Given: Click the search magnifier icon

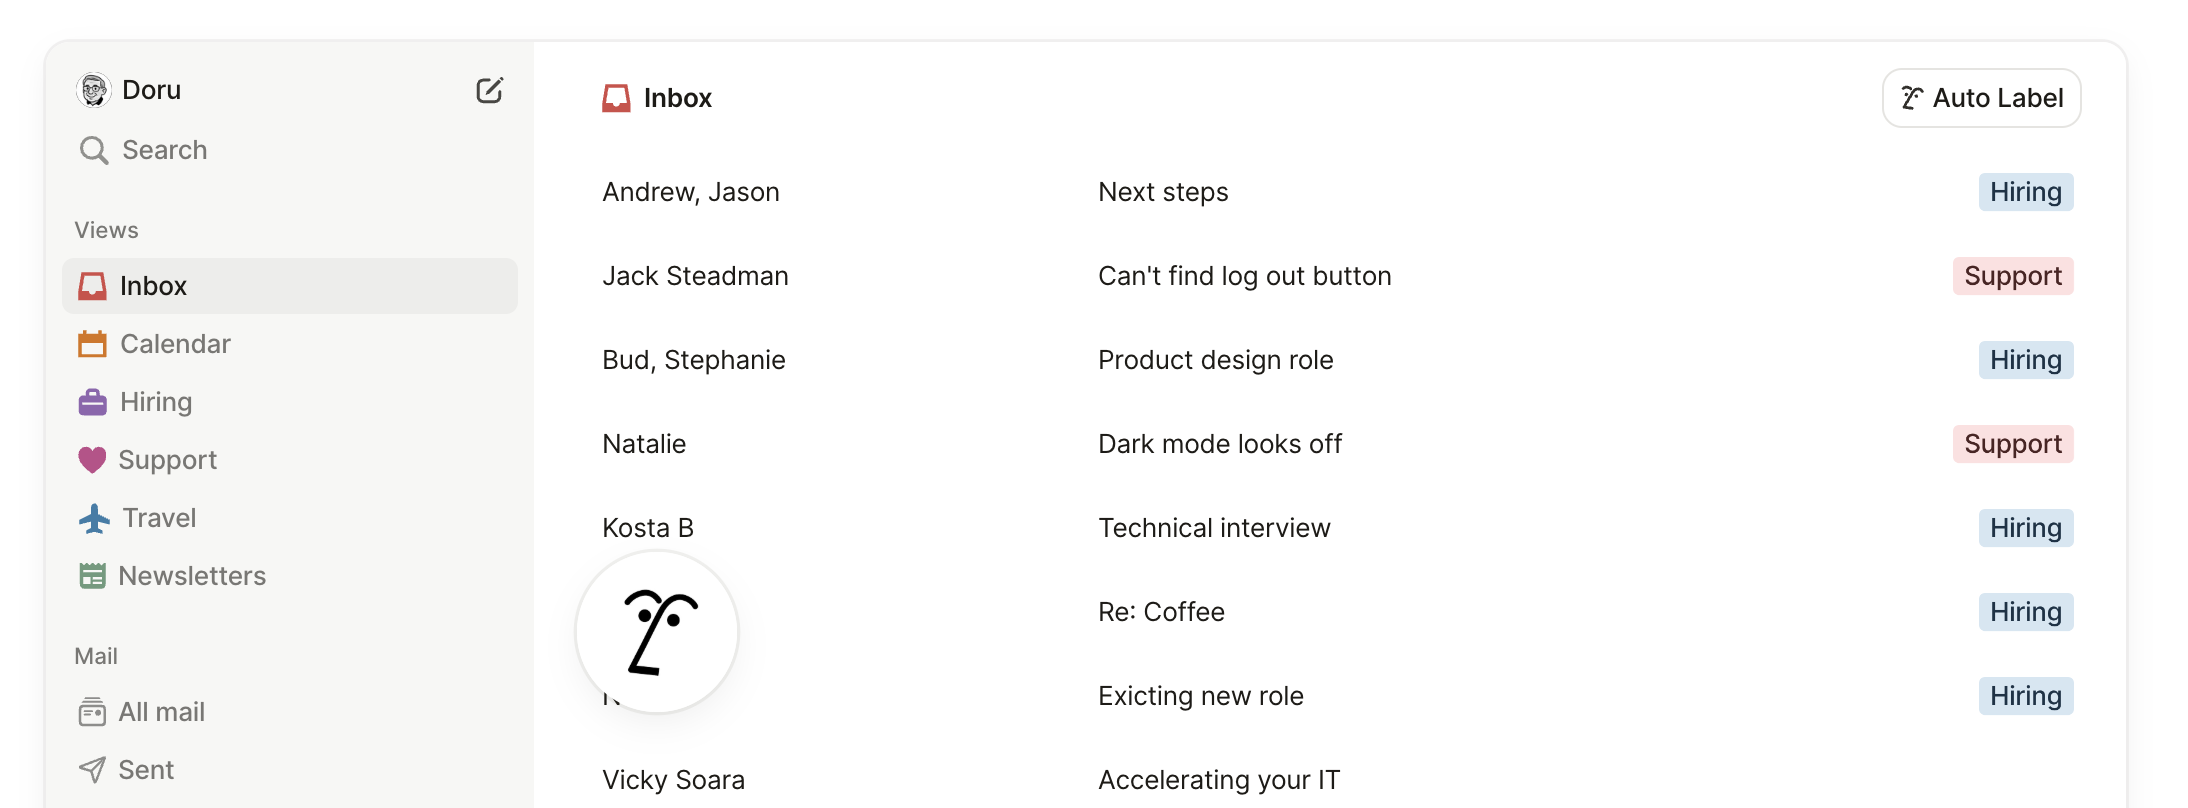Looking at the screenshot, I should pyautogui.click(x=94, y=150).
